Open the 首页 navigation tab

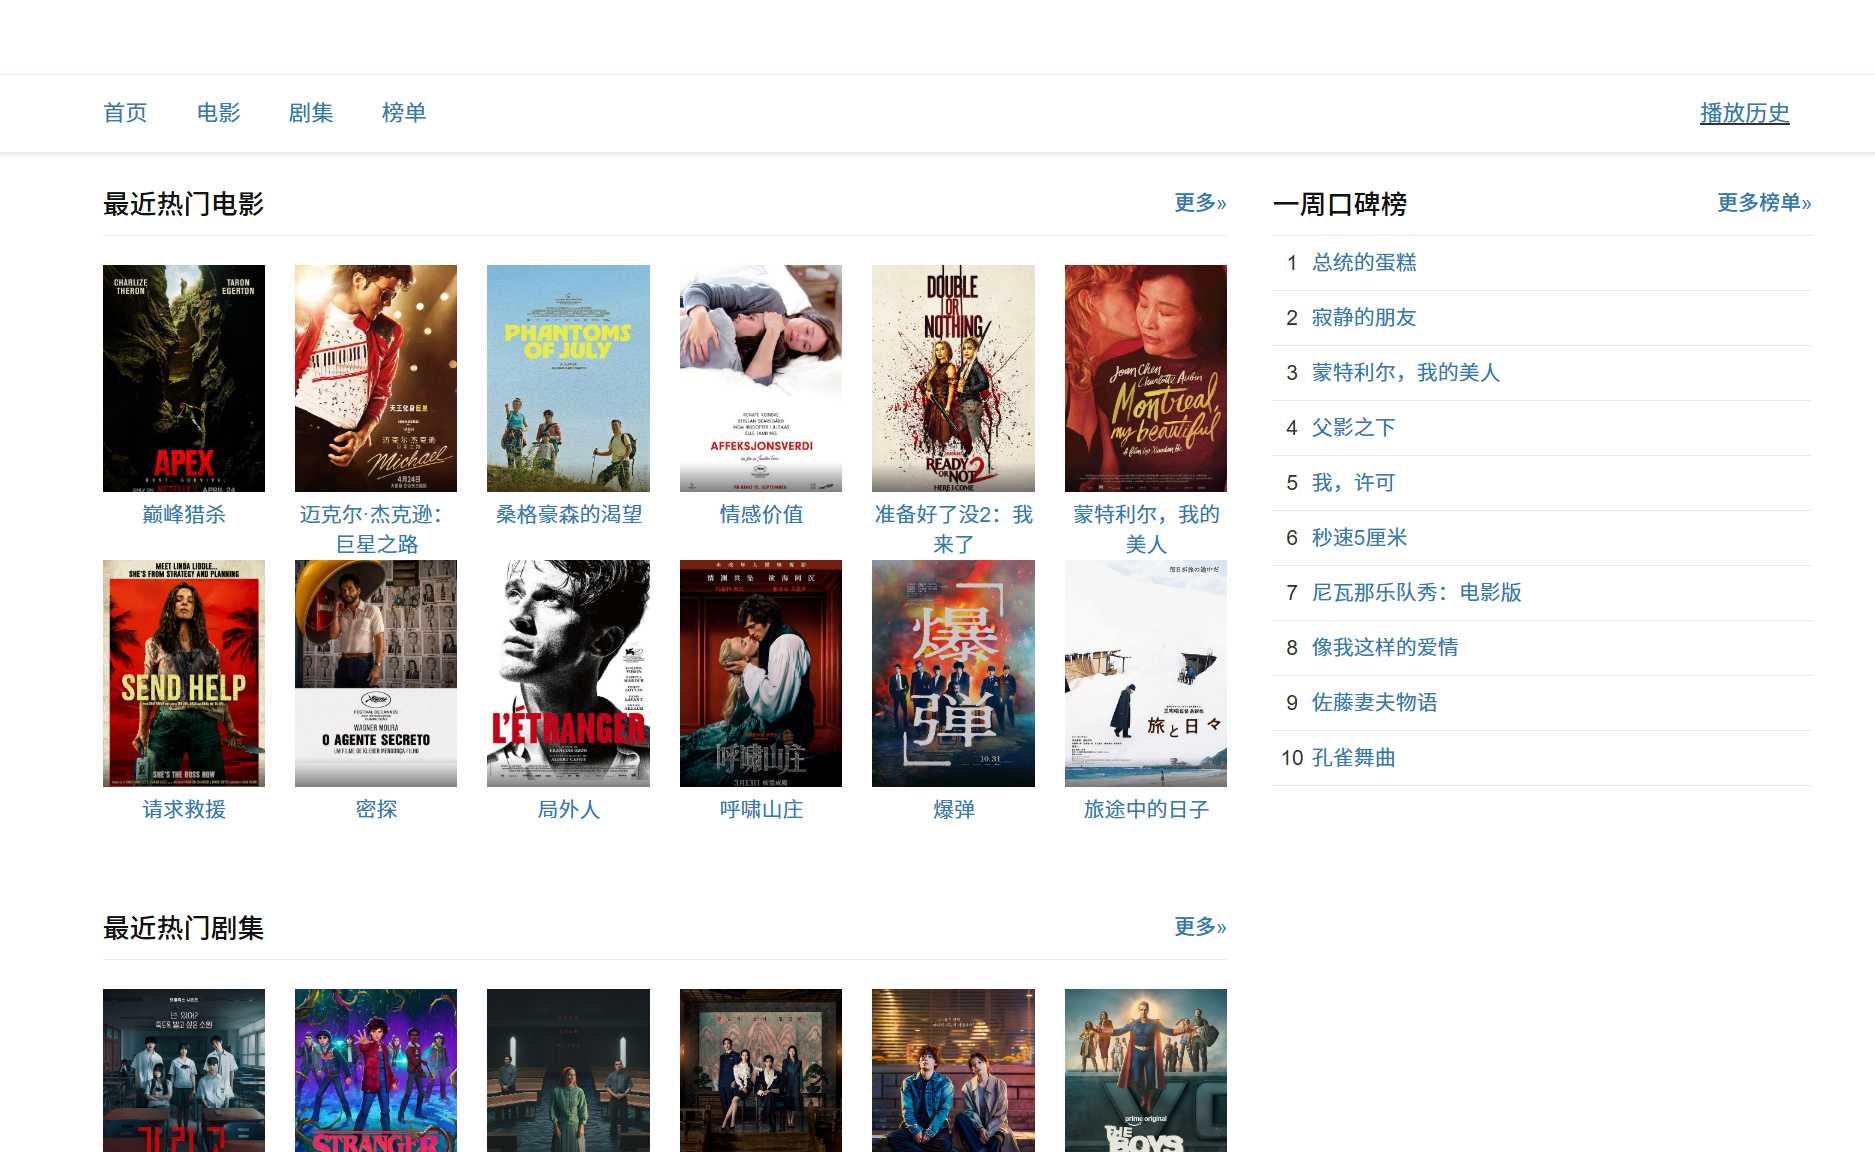pos(125,113)
